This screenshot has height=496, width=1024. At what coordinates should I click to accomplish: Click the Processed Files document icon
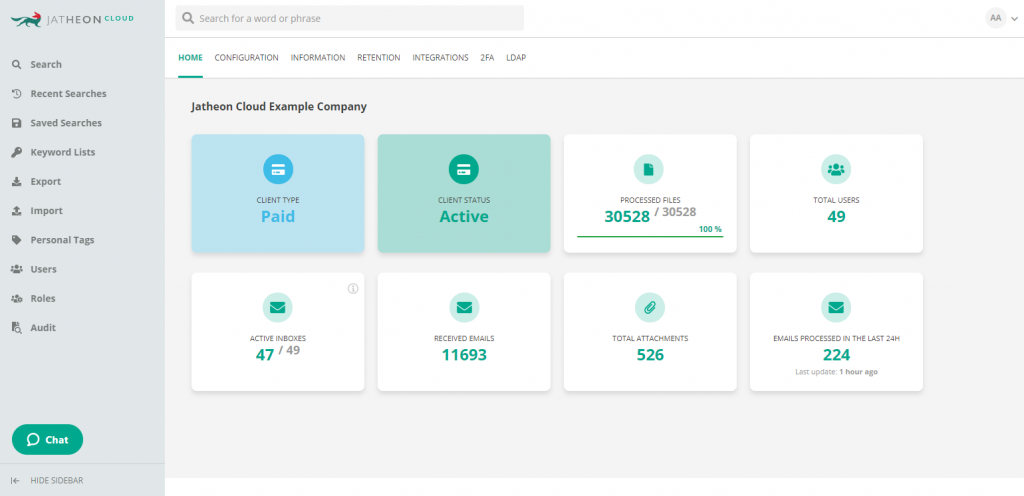tap(648, 169)
